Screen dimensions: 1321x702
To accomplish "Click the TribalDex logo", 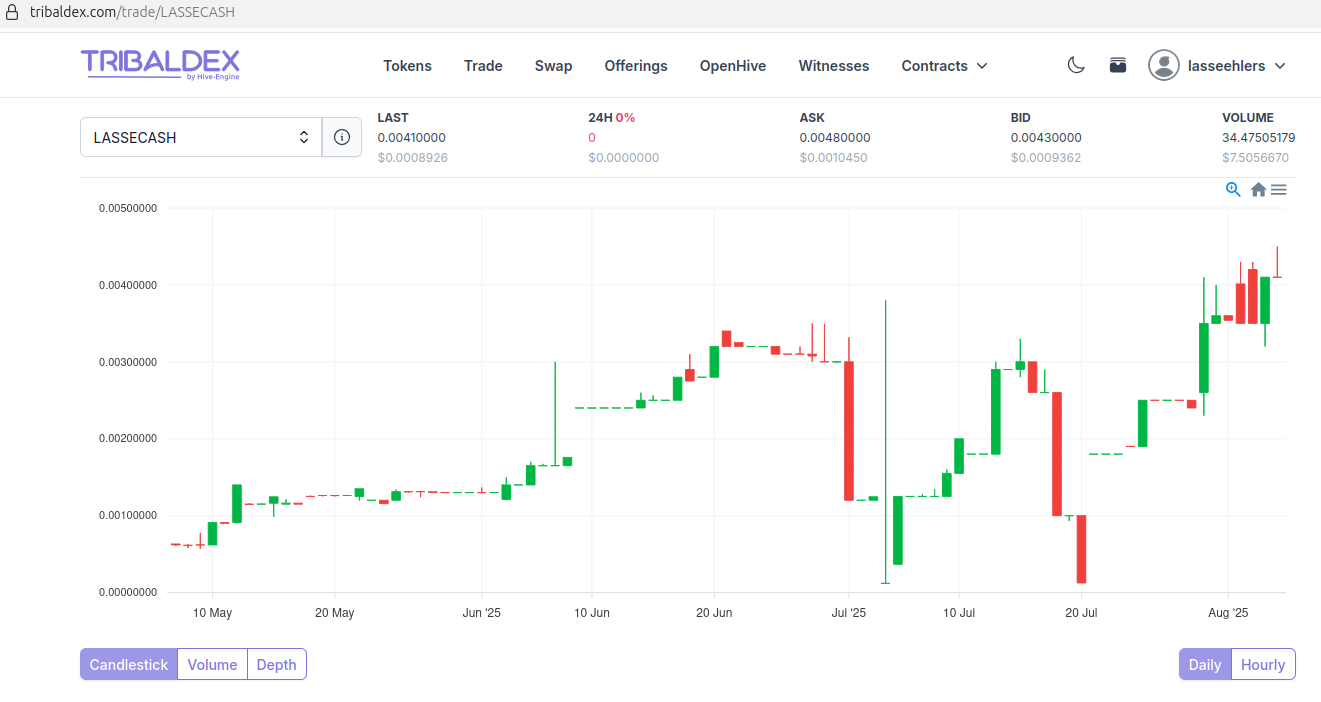I will point(160,65).
